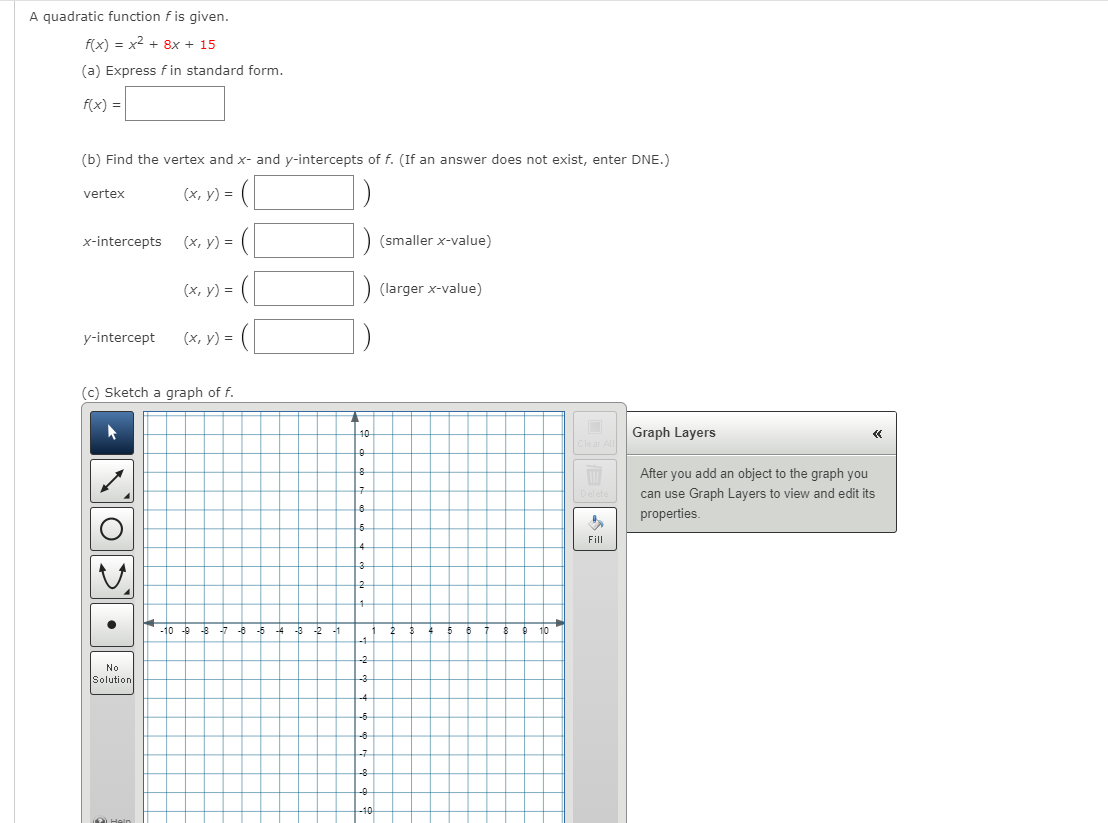Open the Help link below the toolbar
Image resolution: width=1108 pixels, height=823 pixels.
click(111, 817)
